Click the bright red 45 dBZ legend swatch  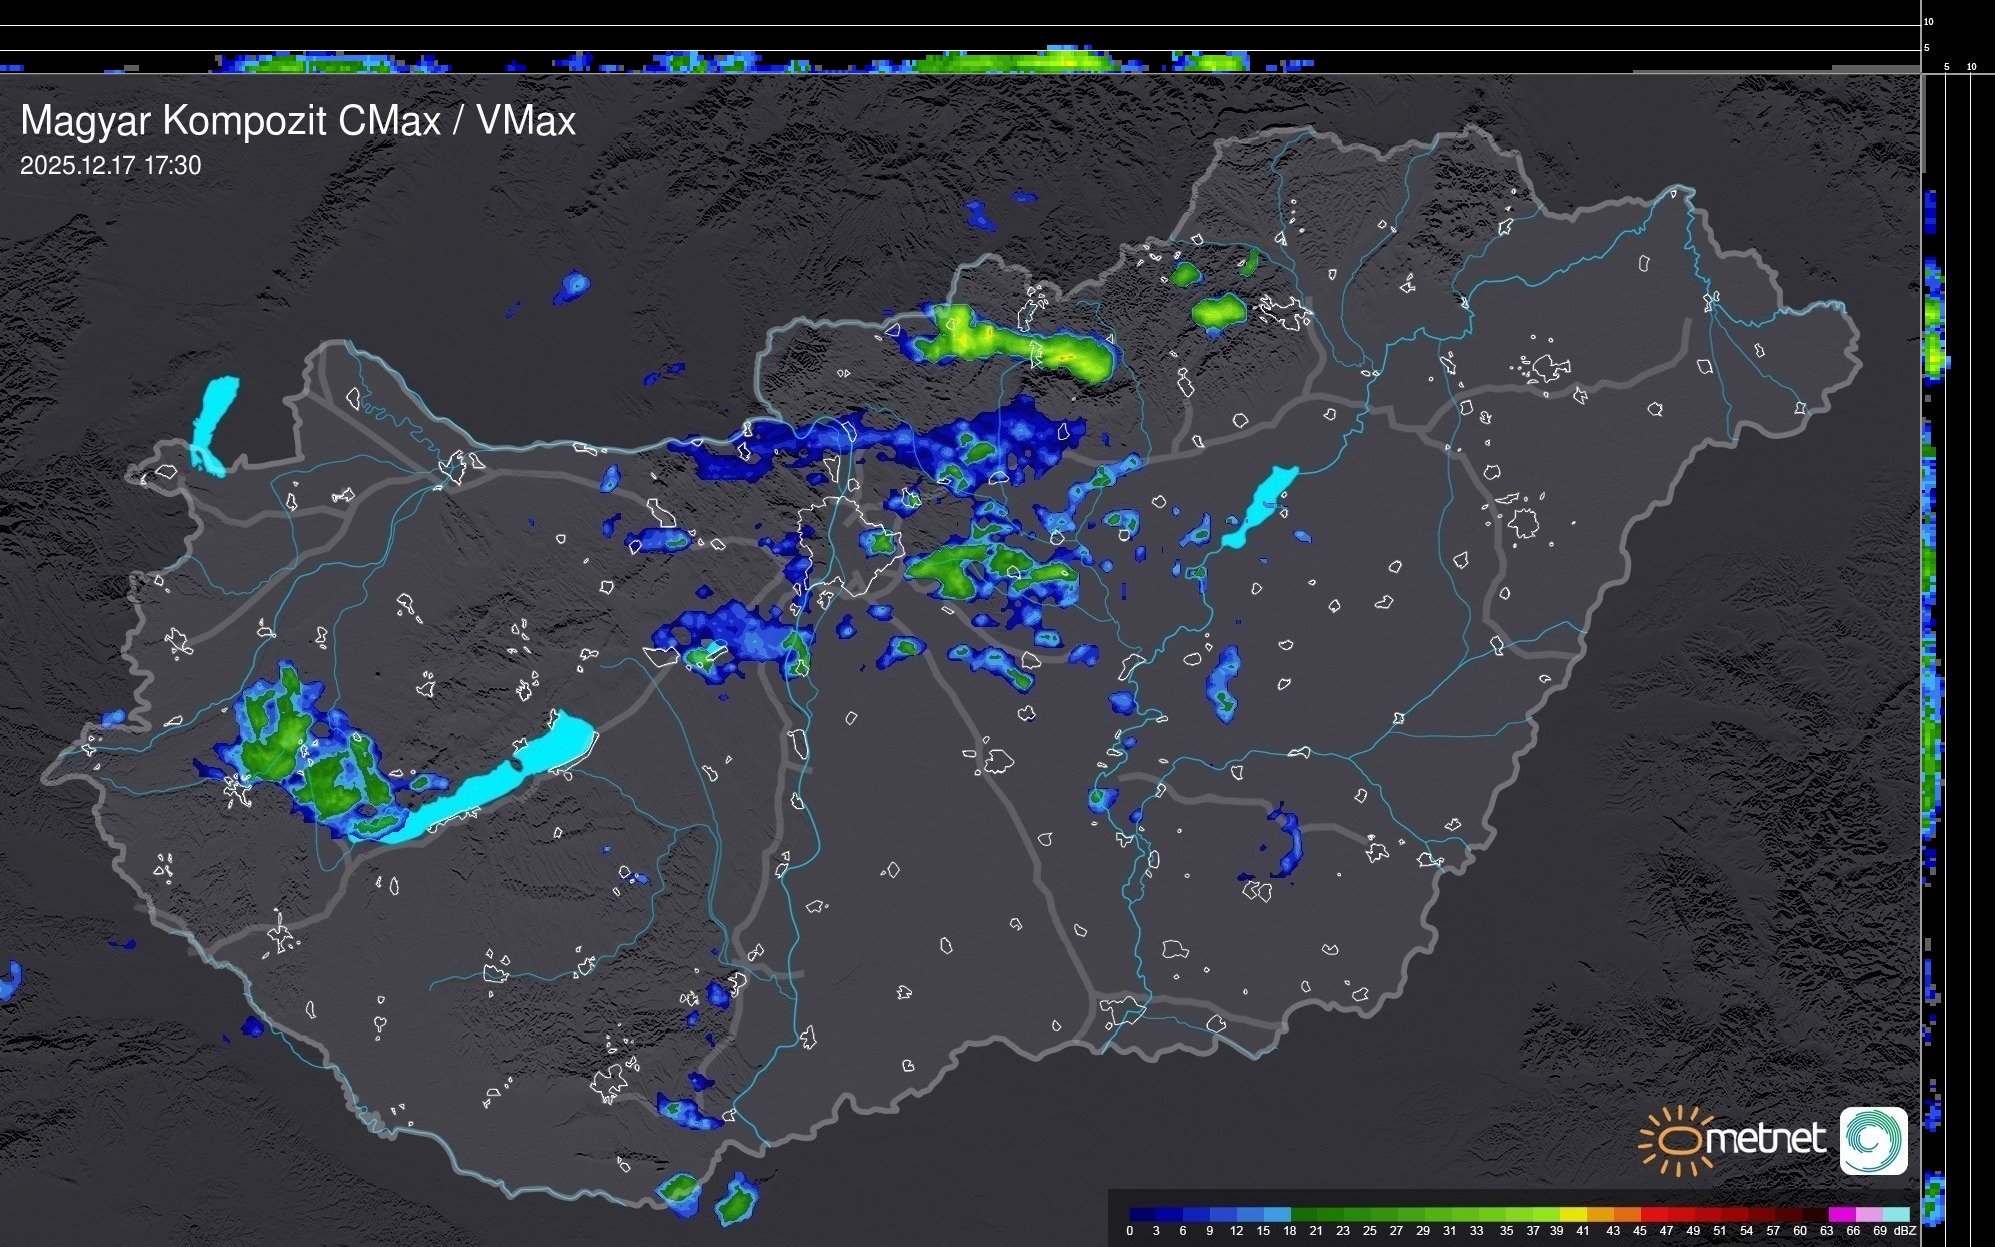coord(1655,1214)
